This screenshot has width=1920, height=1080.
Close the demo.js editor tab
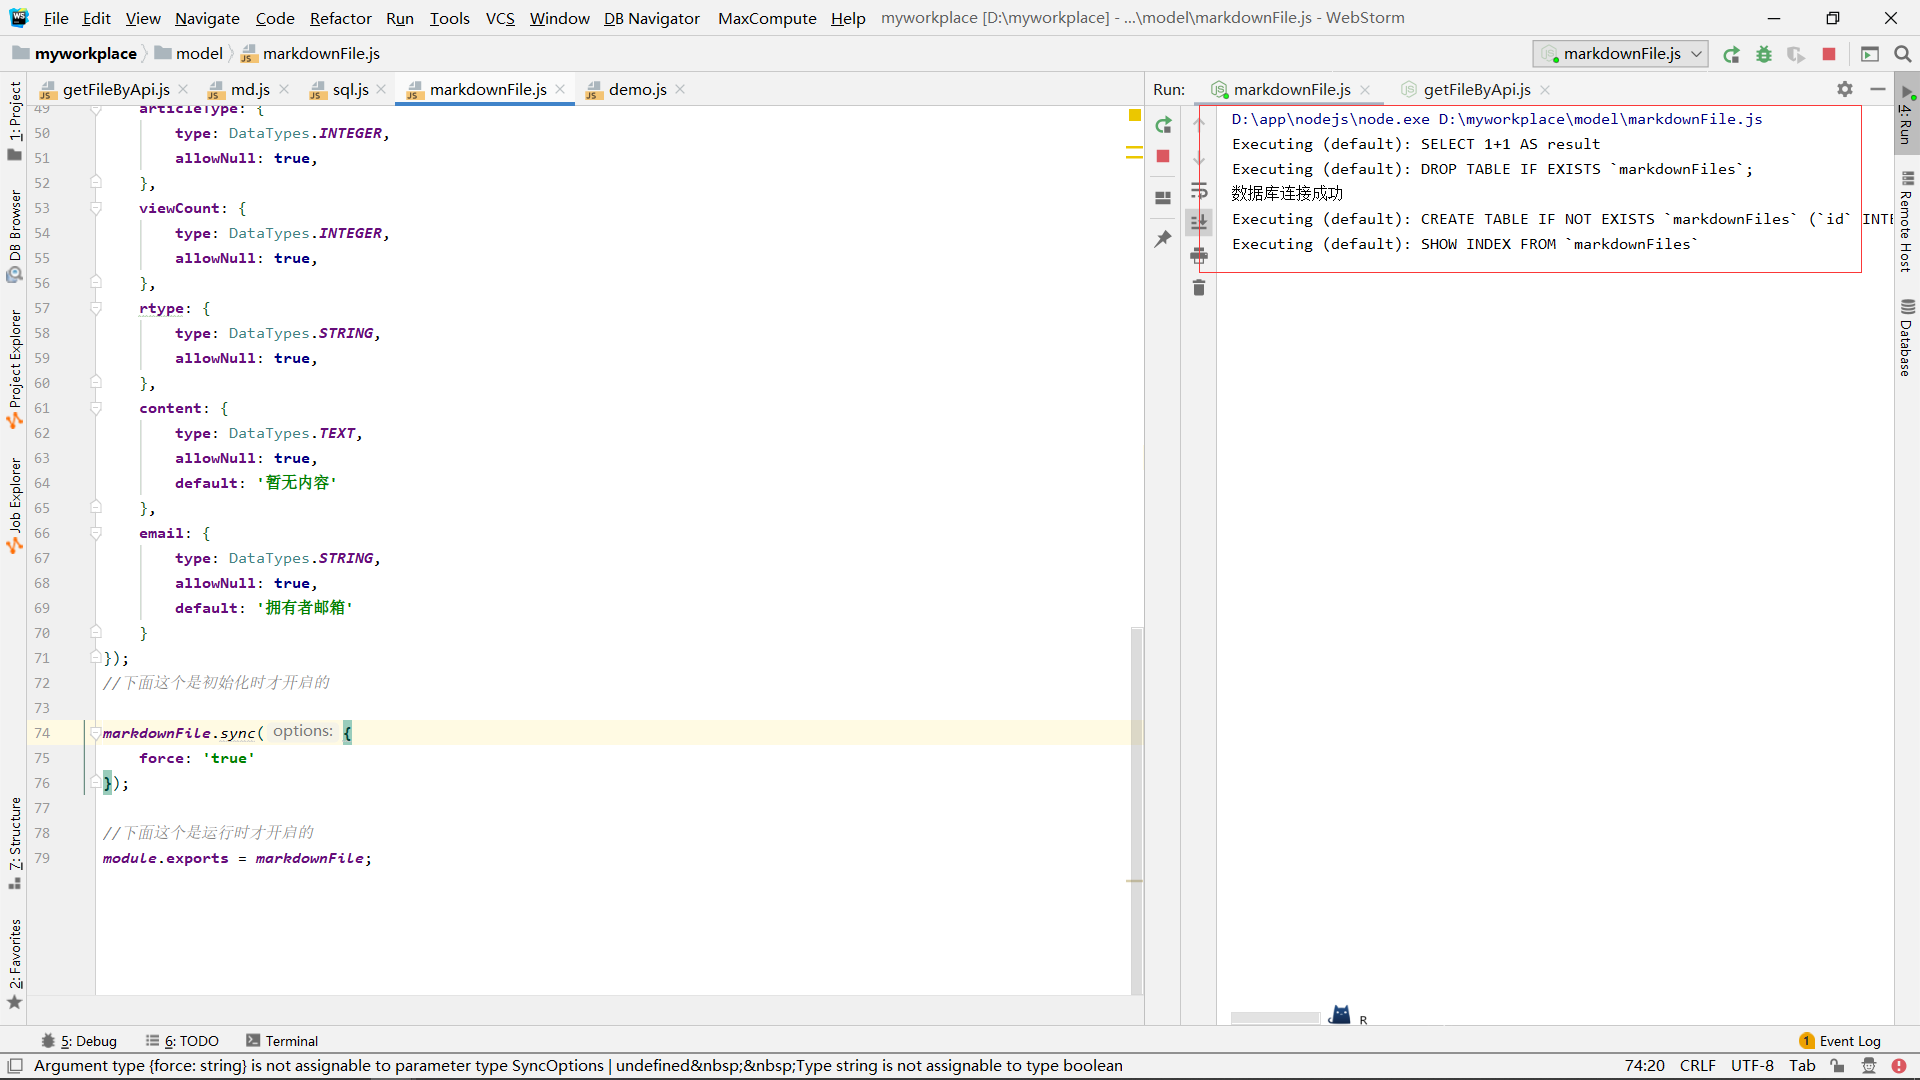point(680,90)
